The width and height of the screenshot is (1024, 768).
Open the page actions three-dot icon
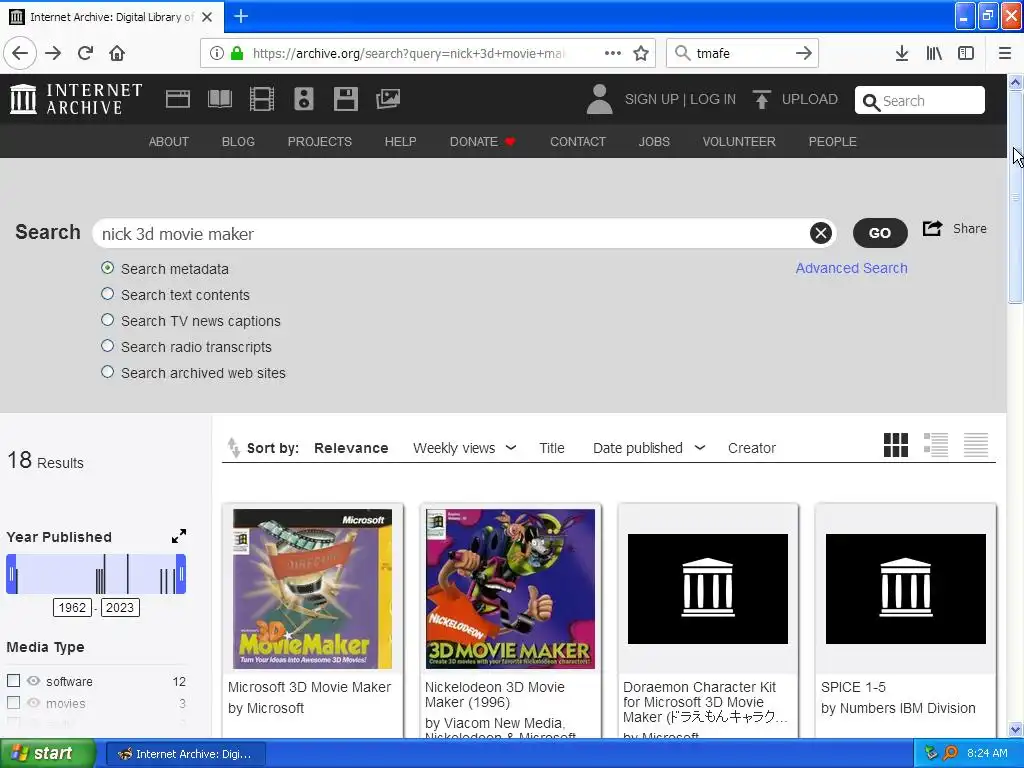613,53
